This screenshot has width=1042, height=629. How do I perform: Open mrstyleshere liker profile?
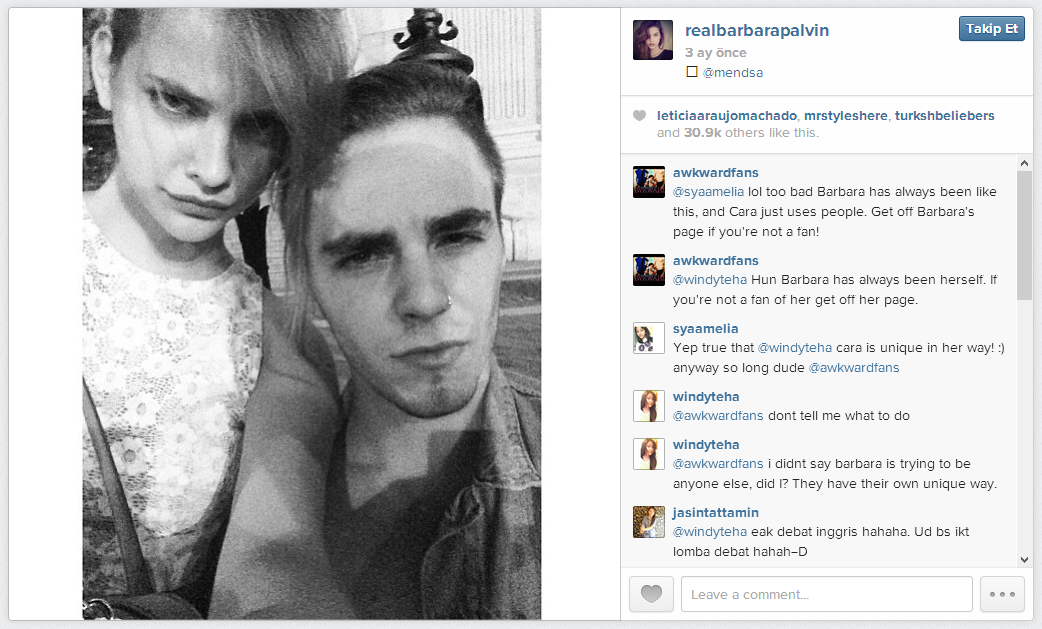[x=845, y=116]
